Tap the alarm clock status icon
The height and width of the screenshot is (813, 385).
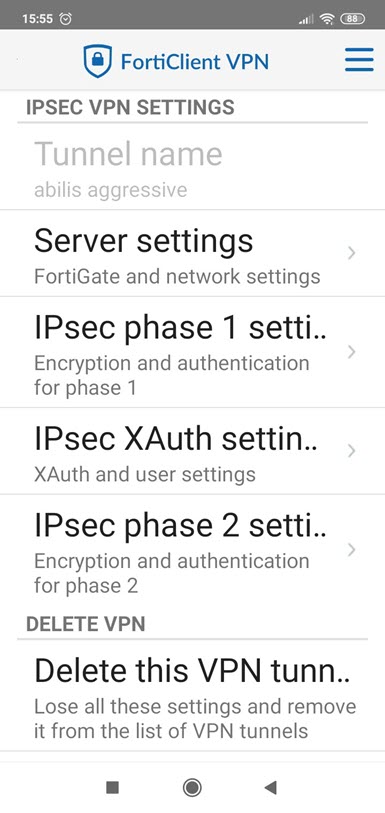point(66,19)
